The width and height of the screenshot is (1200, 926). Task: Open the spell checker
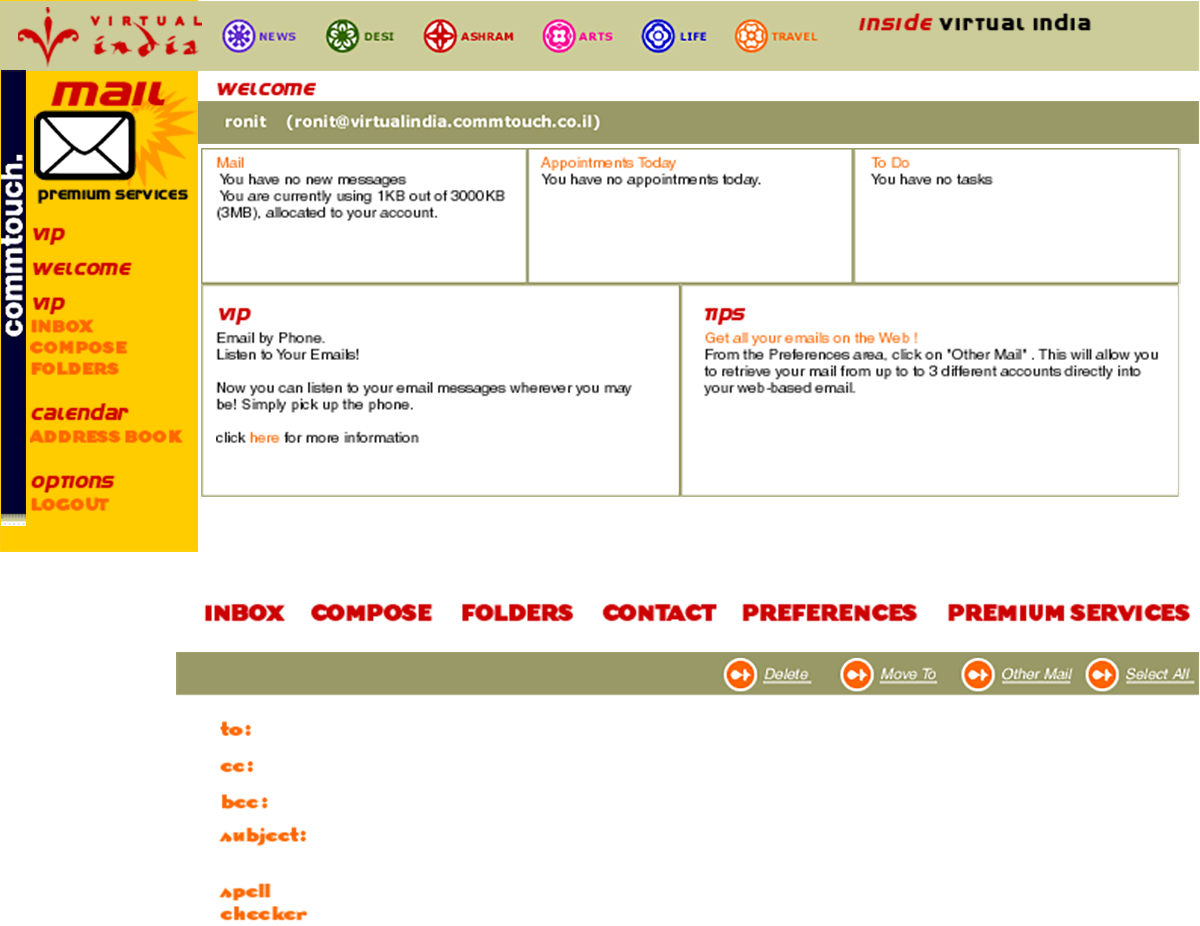pyautogui.click(x=263, y=903)
